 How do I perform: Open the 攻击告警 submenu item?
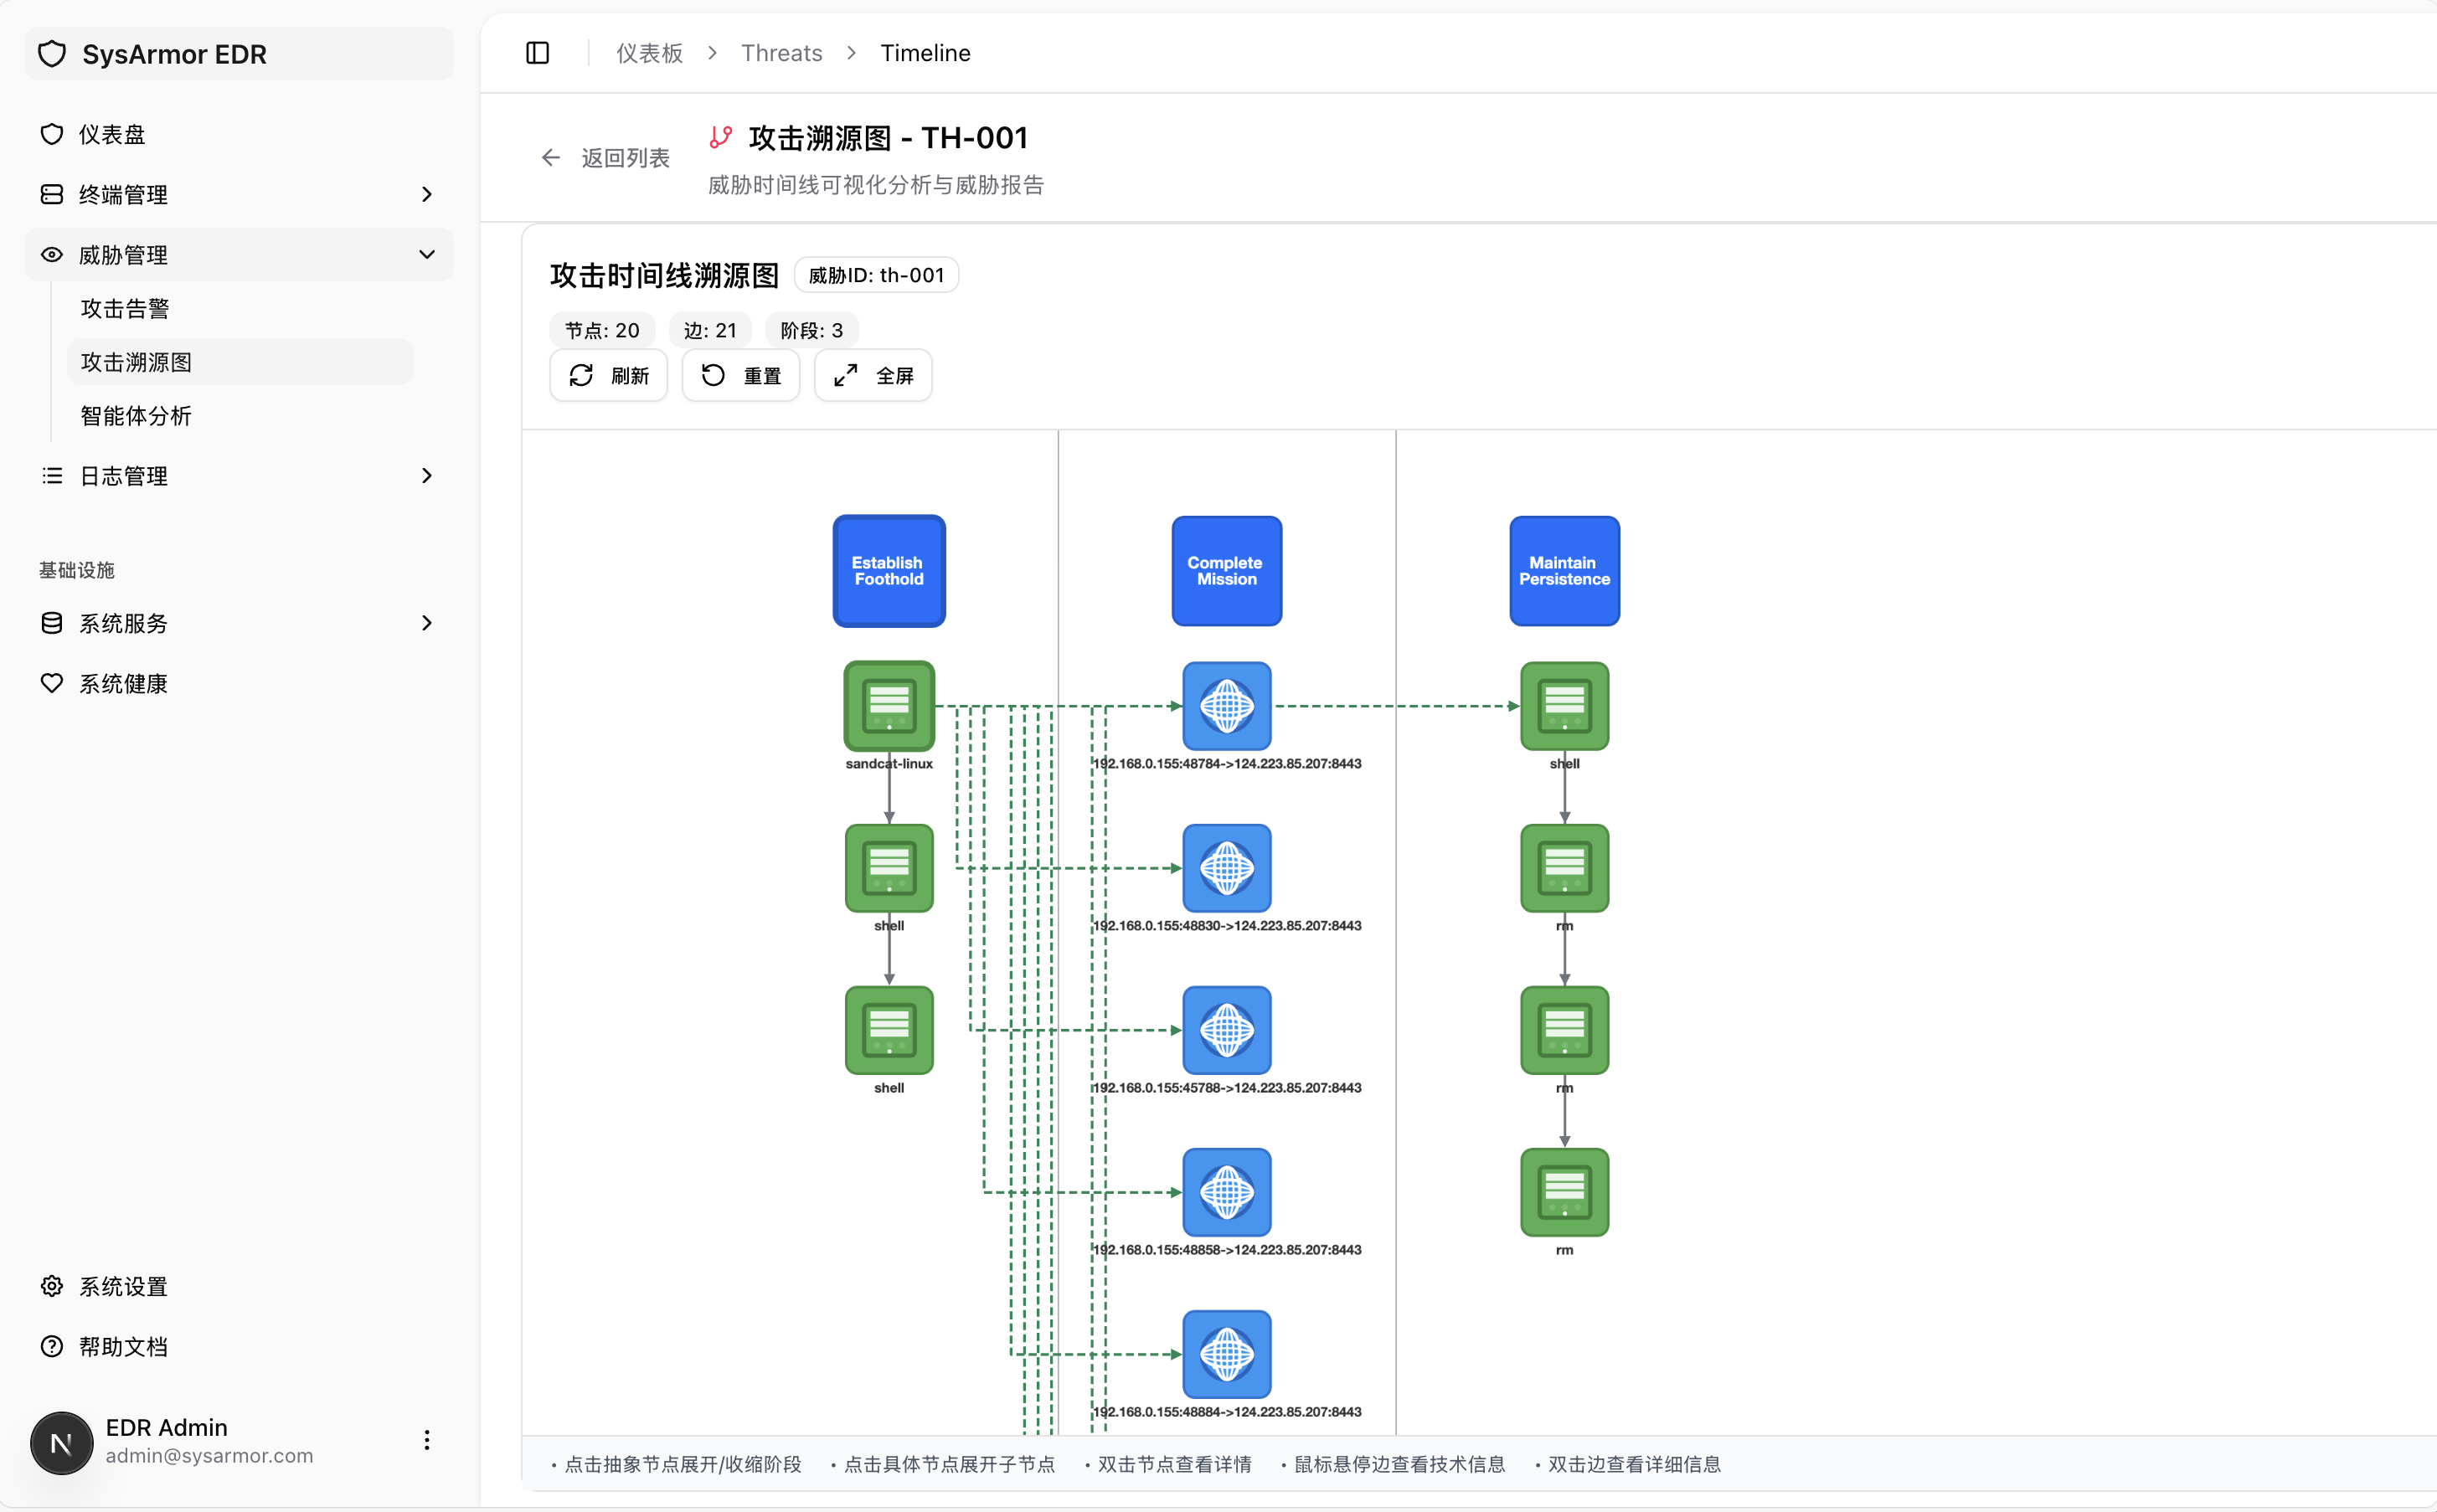125,309
